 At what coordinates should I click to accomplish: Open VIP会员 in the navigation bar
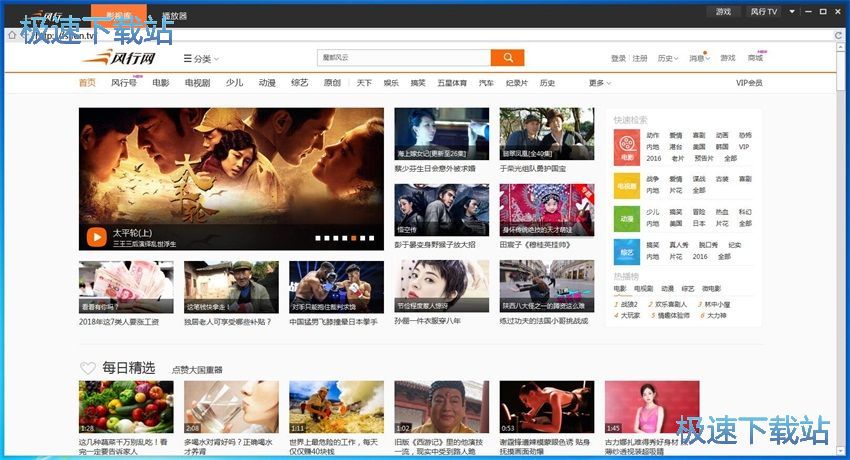coord(749,83)
